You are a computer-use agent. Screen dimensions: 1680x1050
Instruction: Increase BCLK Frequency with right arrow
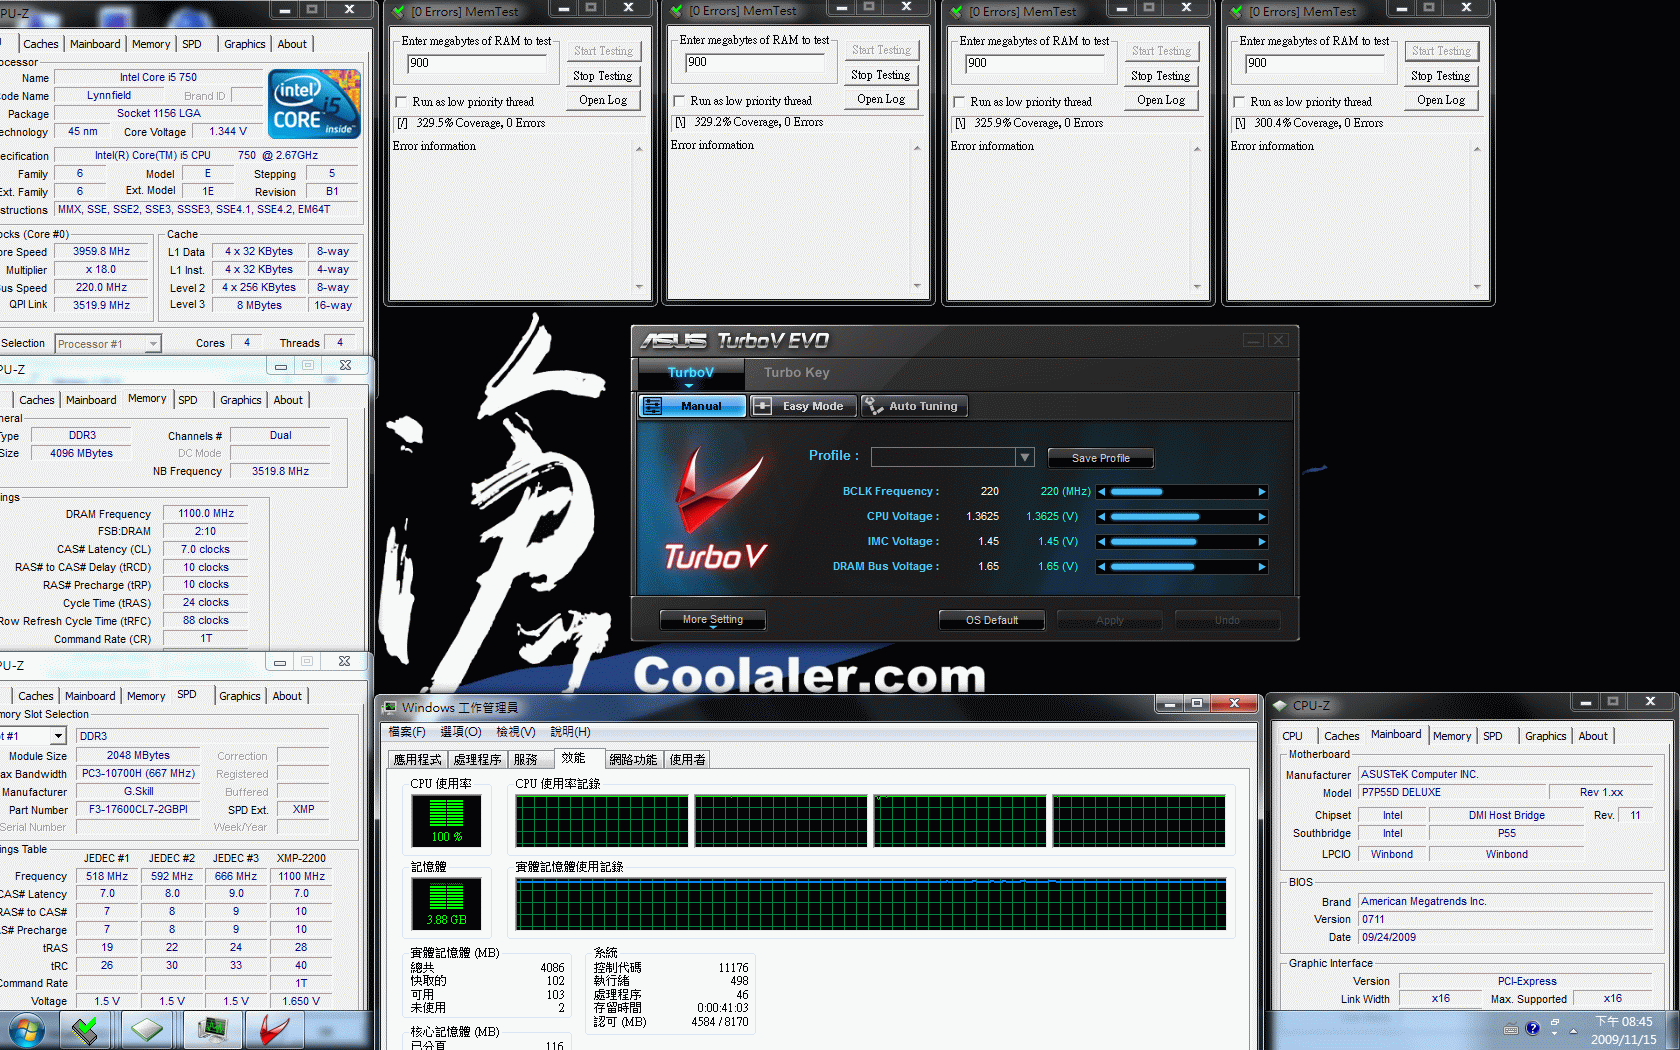pos(1262,492)
